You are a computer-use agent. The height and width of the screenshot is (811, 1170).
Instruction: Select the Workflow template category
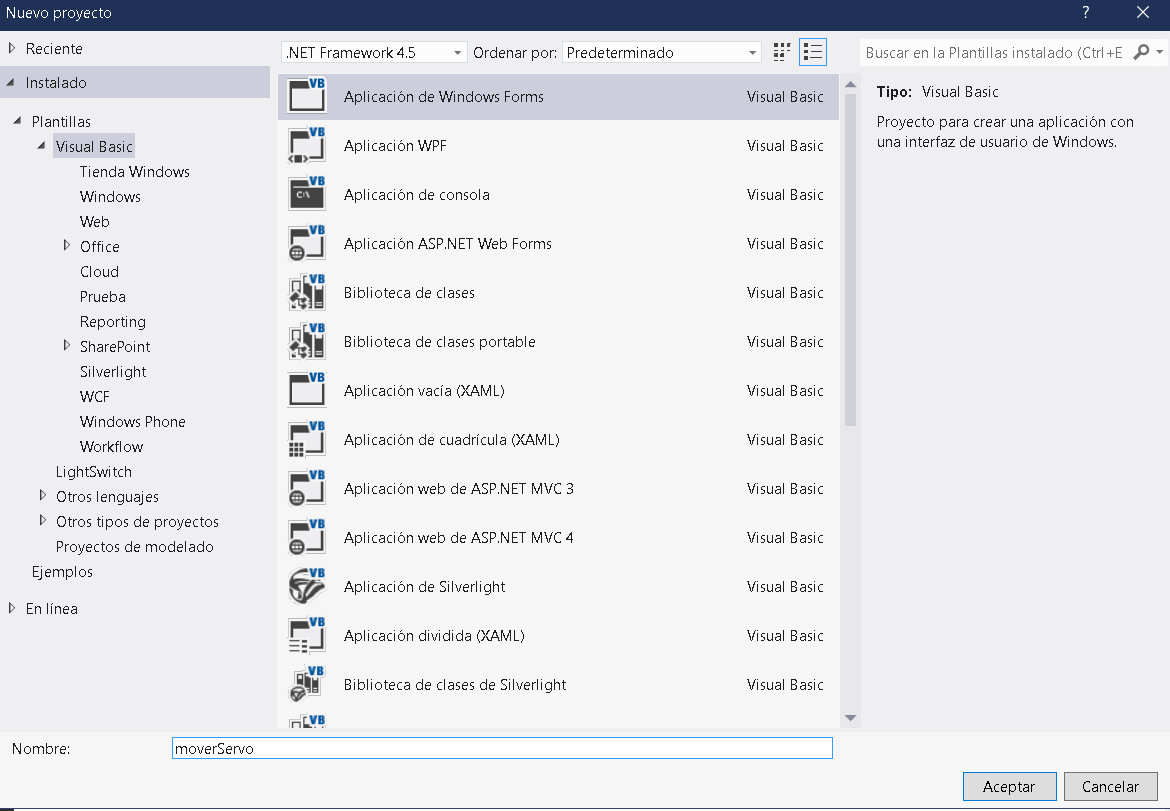(x=111, y=447)
